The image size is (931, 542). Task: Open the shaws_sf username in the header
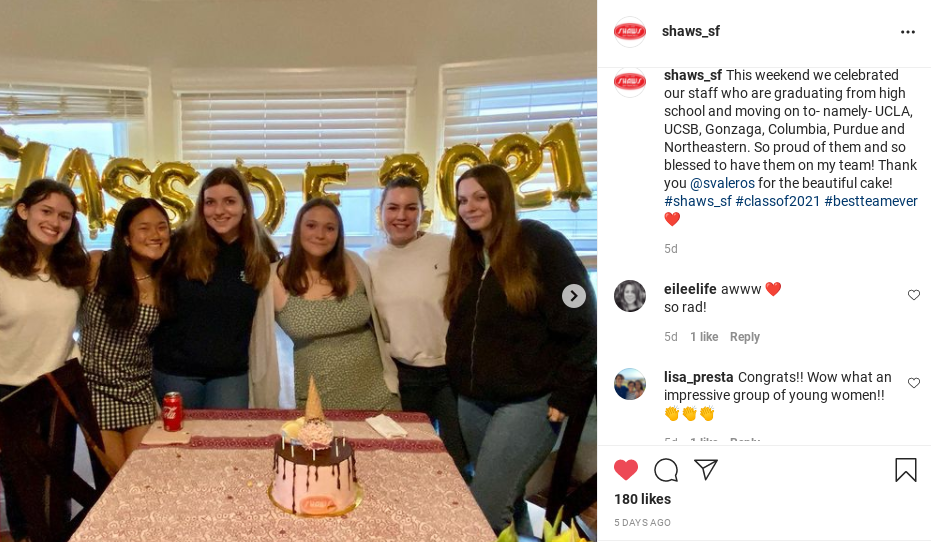pos(691,31)
